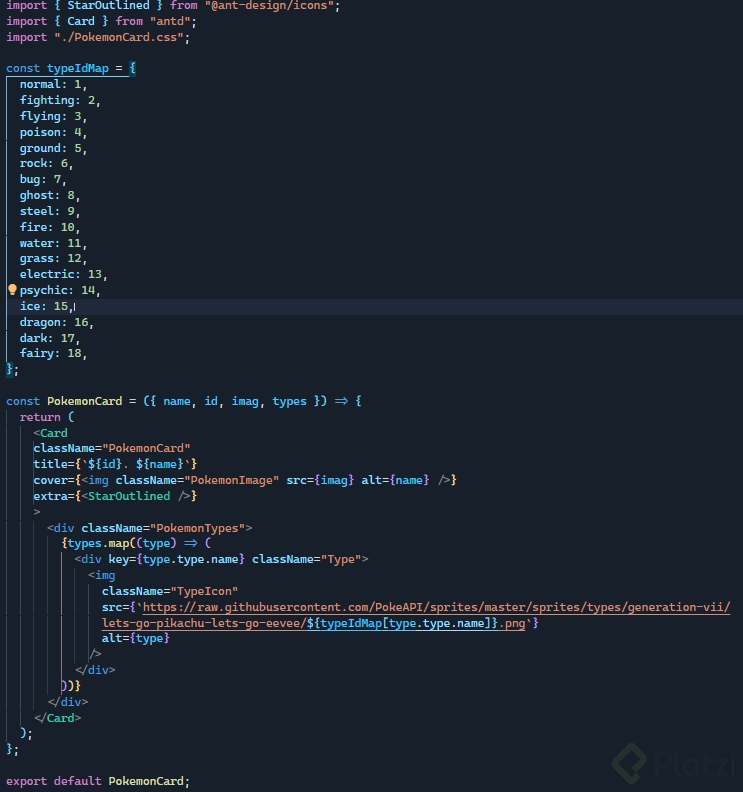
Task: Click the 'electric: 13,' line
Action: (x=63, y=274)
